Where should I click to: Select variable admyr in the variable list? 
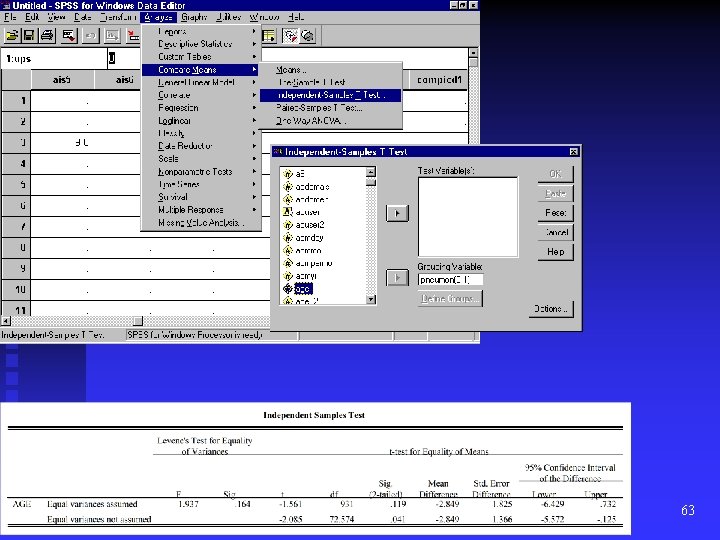[300, 276]
